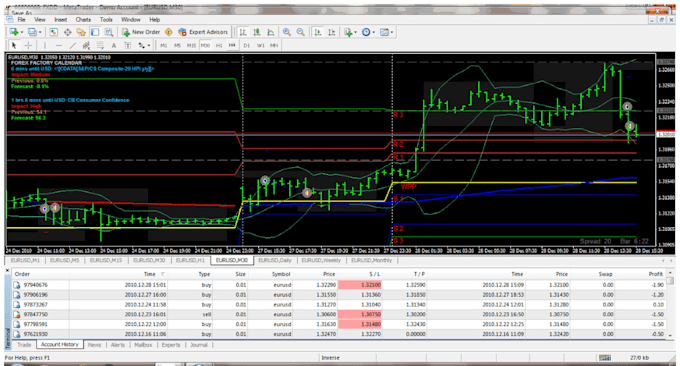Draw a vertical line tool
This screenshot has height=366, width=680.
[45, 45]
